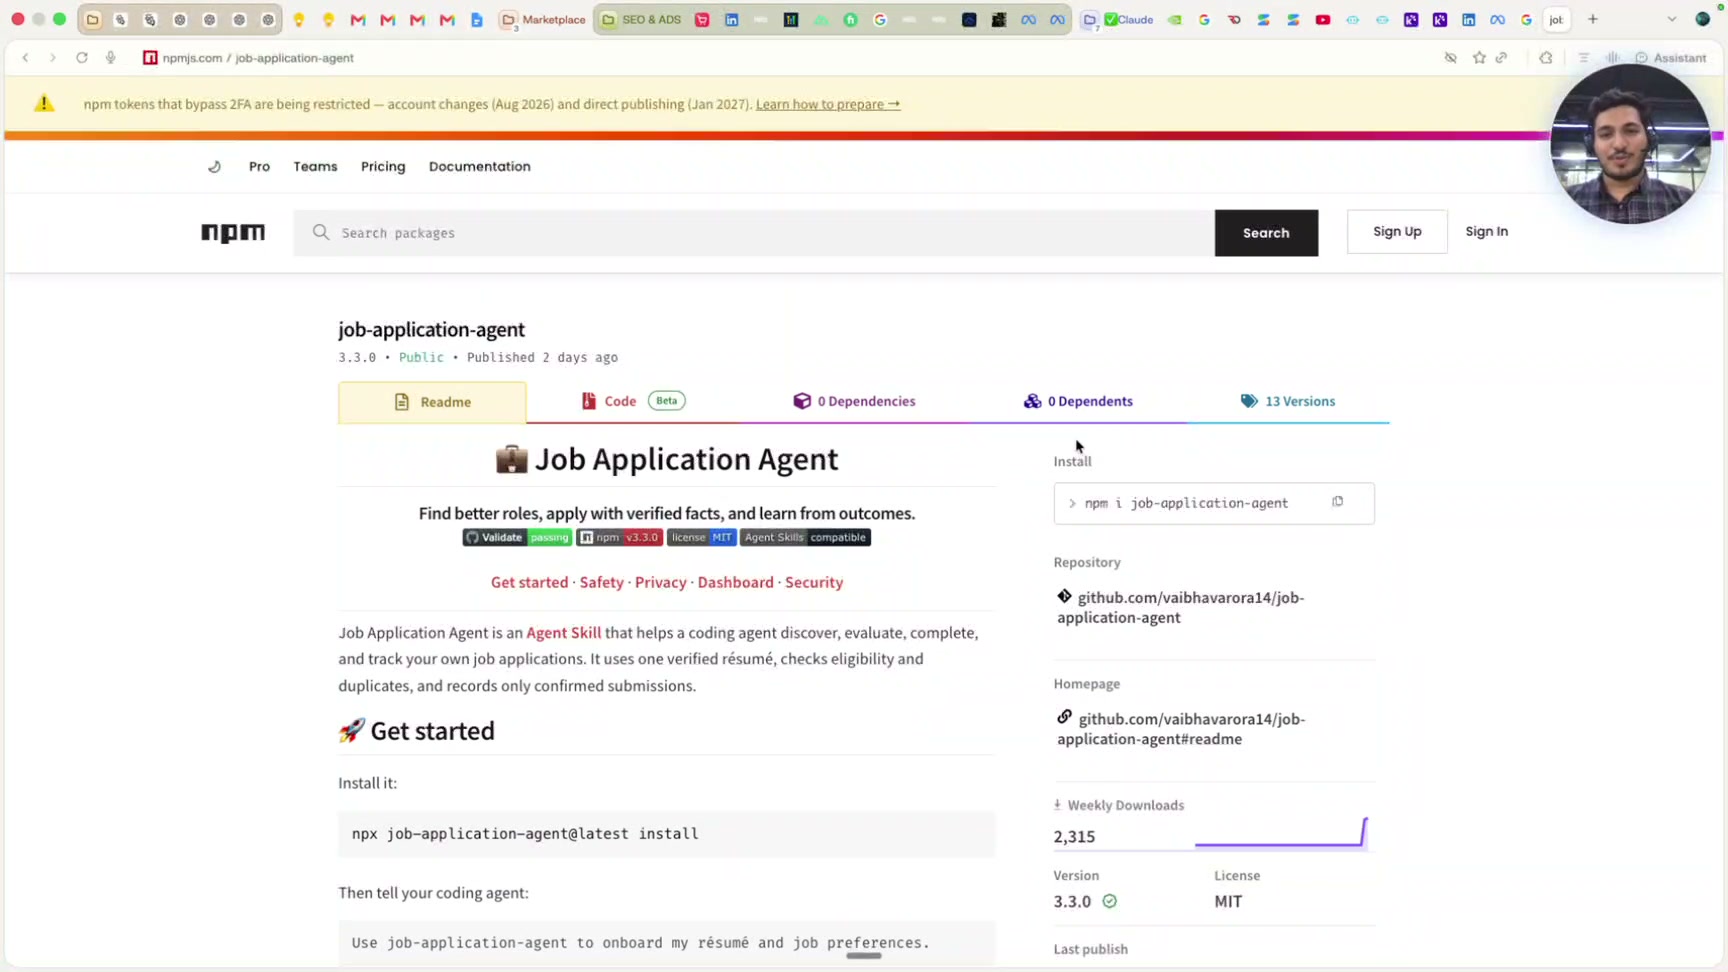Image resolution: width=1728 pixels, height=972 pixels.
Task: Open the browser profile avatar
Action: 1703,19
